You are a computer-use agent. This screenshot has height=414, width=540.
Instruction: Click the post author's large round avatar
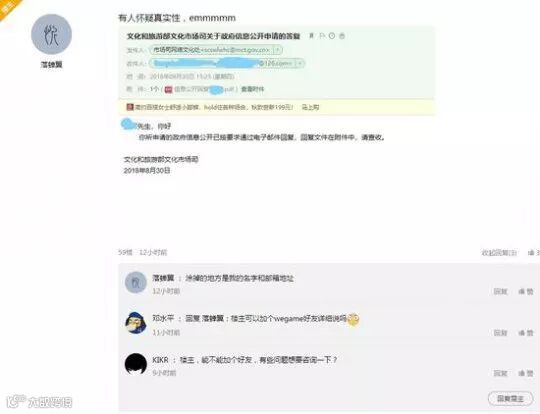click(52, 34)
